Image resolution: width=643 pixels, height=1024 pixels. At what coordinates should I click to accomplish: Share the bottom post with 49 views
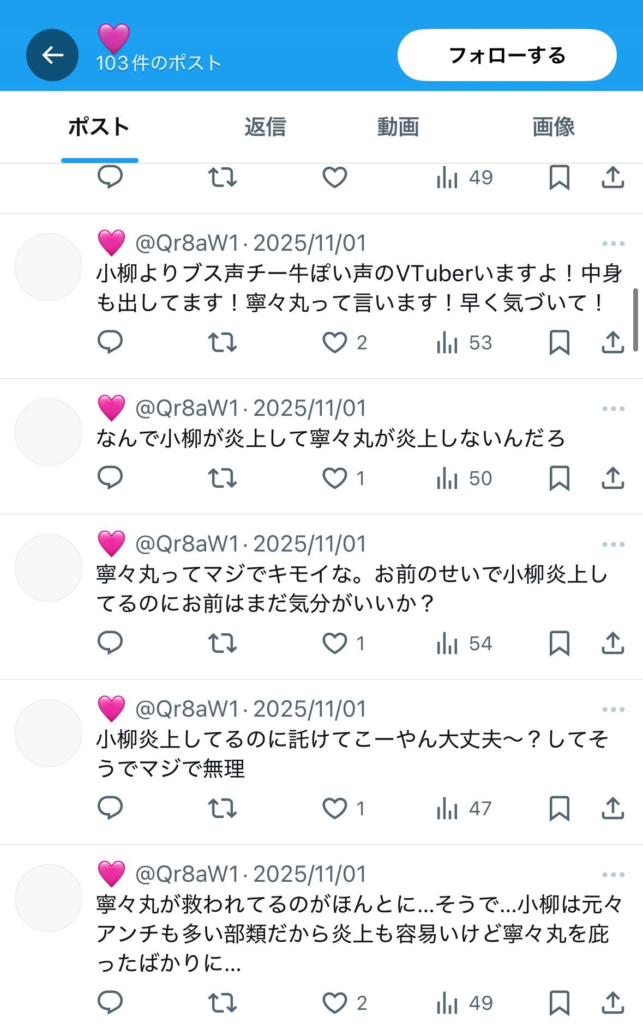612,1002
